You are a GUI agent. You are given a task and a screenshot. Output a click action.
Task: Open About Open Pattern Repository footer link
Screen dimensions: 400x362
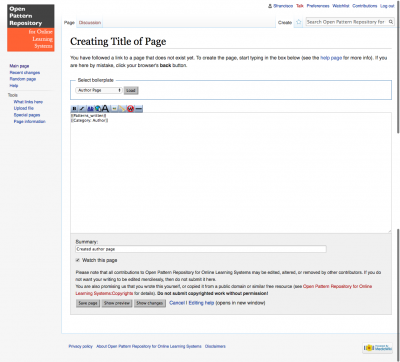tap(149, 346)
